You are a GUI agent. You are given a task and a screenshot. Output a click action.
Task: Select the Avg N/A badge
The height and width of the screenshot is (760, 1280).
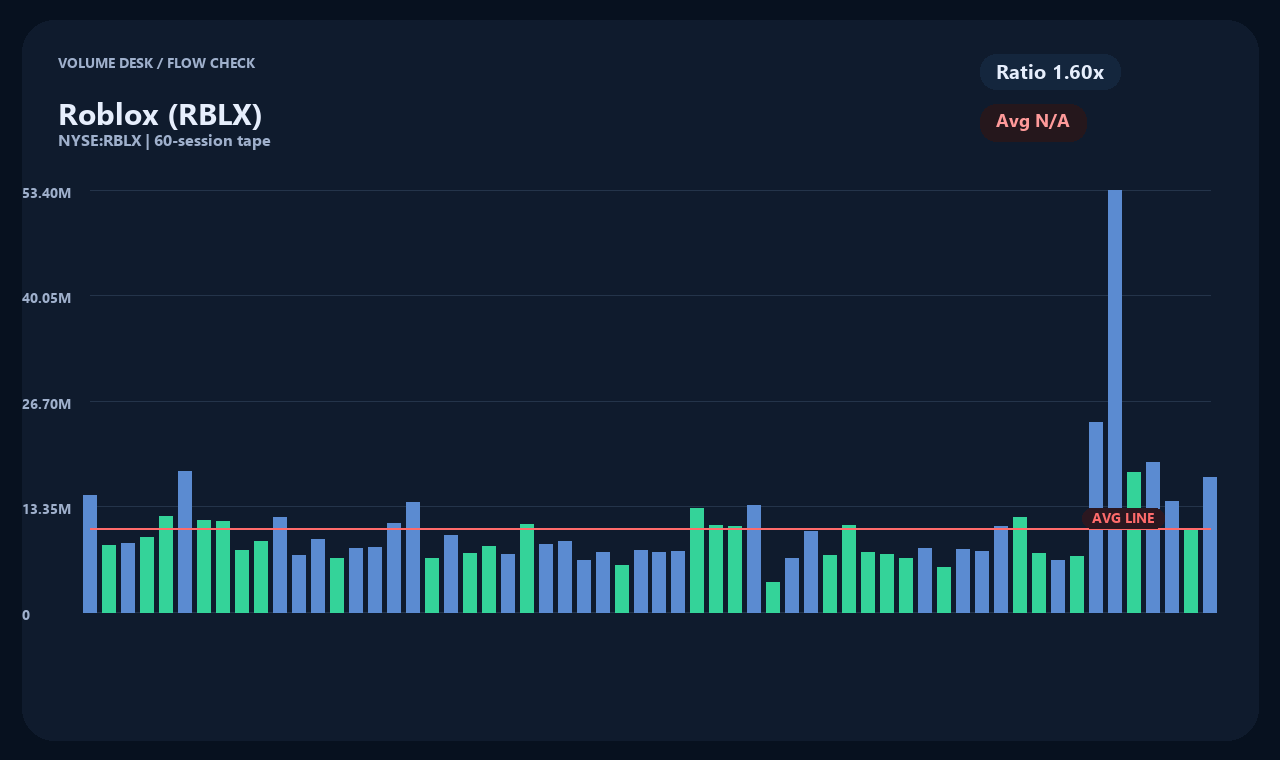tap(1033, 122)
